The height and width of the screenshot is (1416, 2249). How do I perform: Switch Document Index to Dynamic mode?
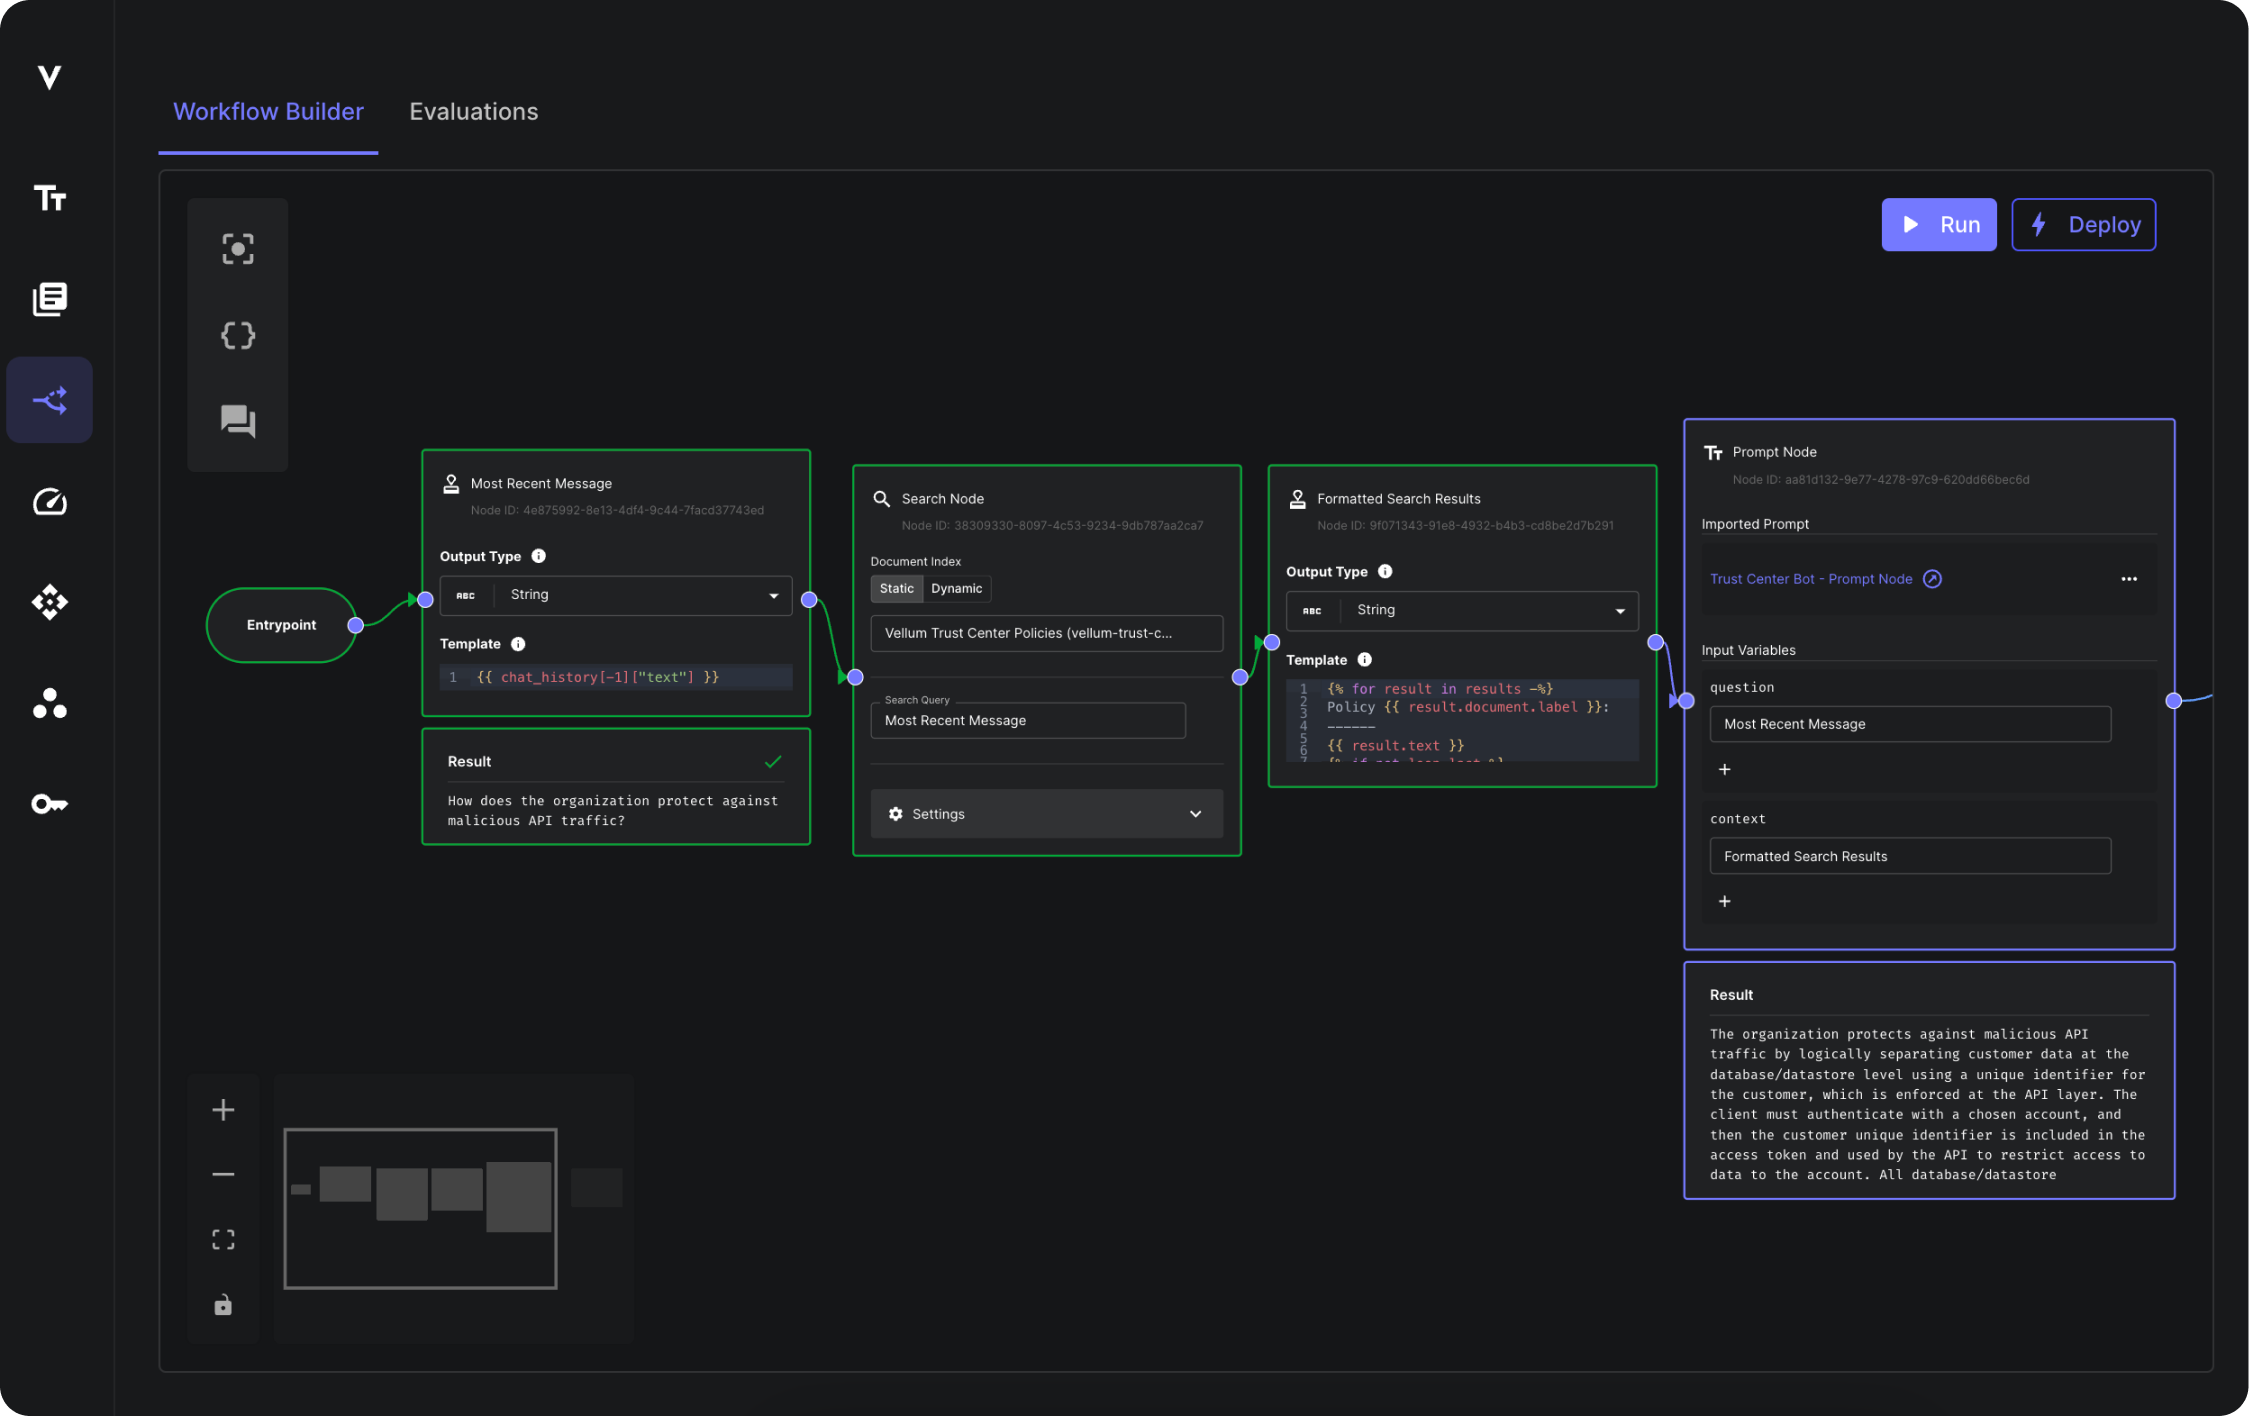pyautogui.click(x=956, y=588)
